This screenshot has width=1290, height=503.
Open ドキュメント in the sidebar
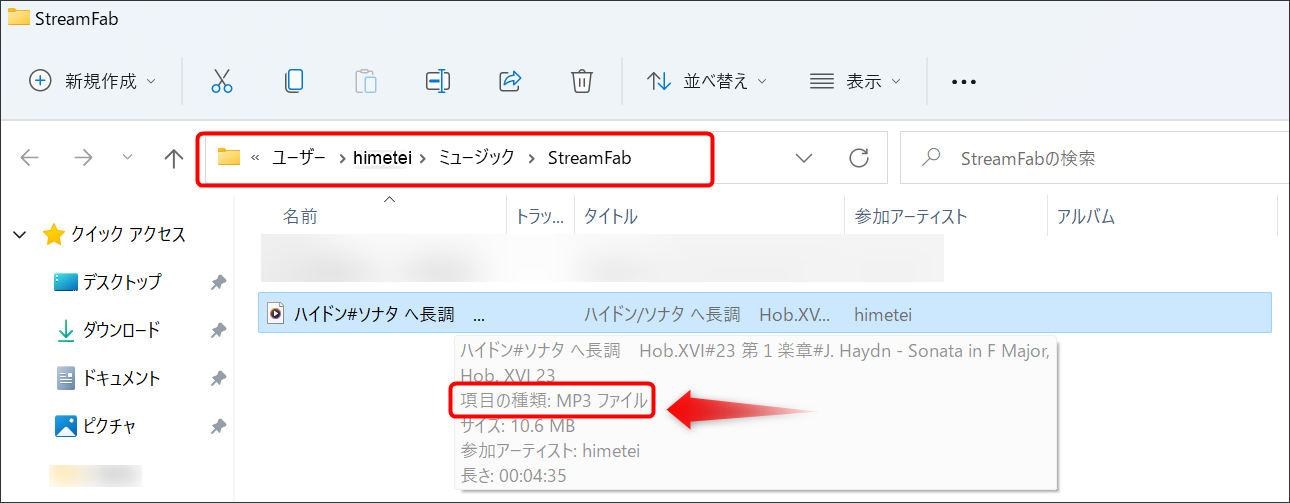tap(121, 378)
